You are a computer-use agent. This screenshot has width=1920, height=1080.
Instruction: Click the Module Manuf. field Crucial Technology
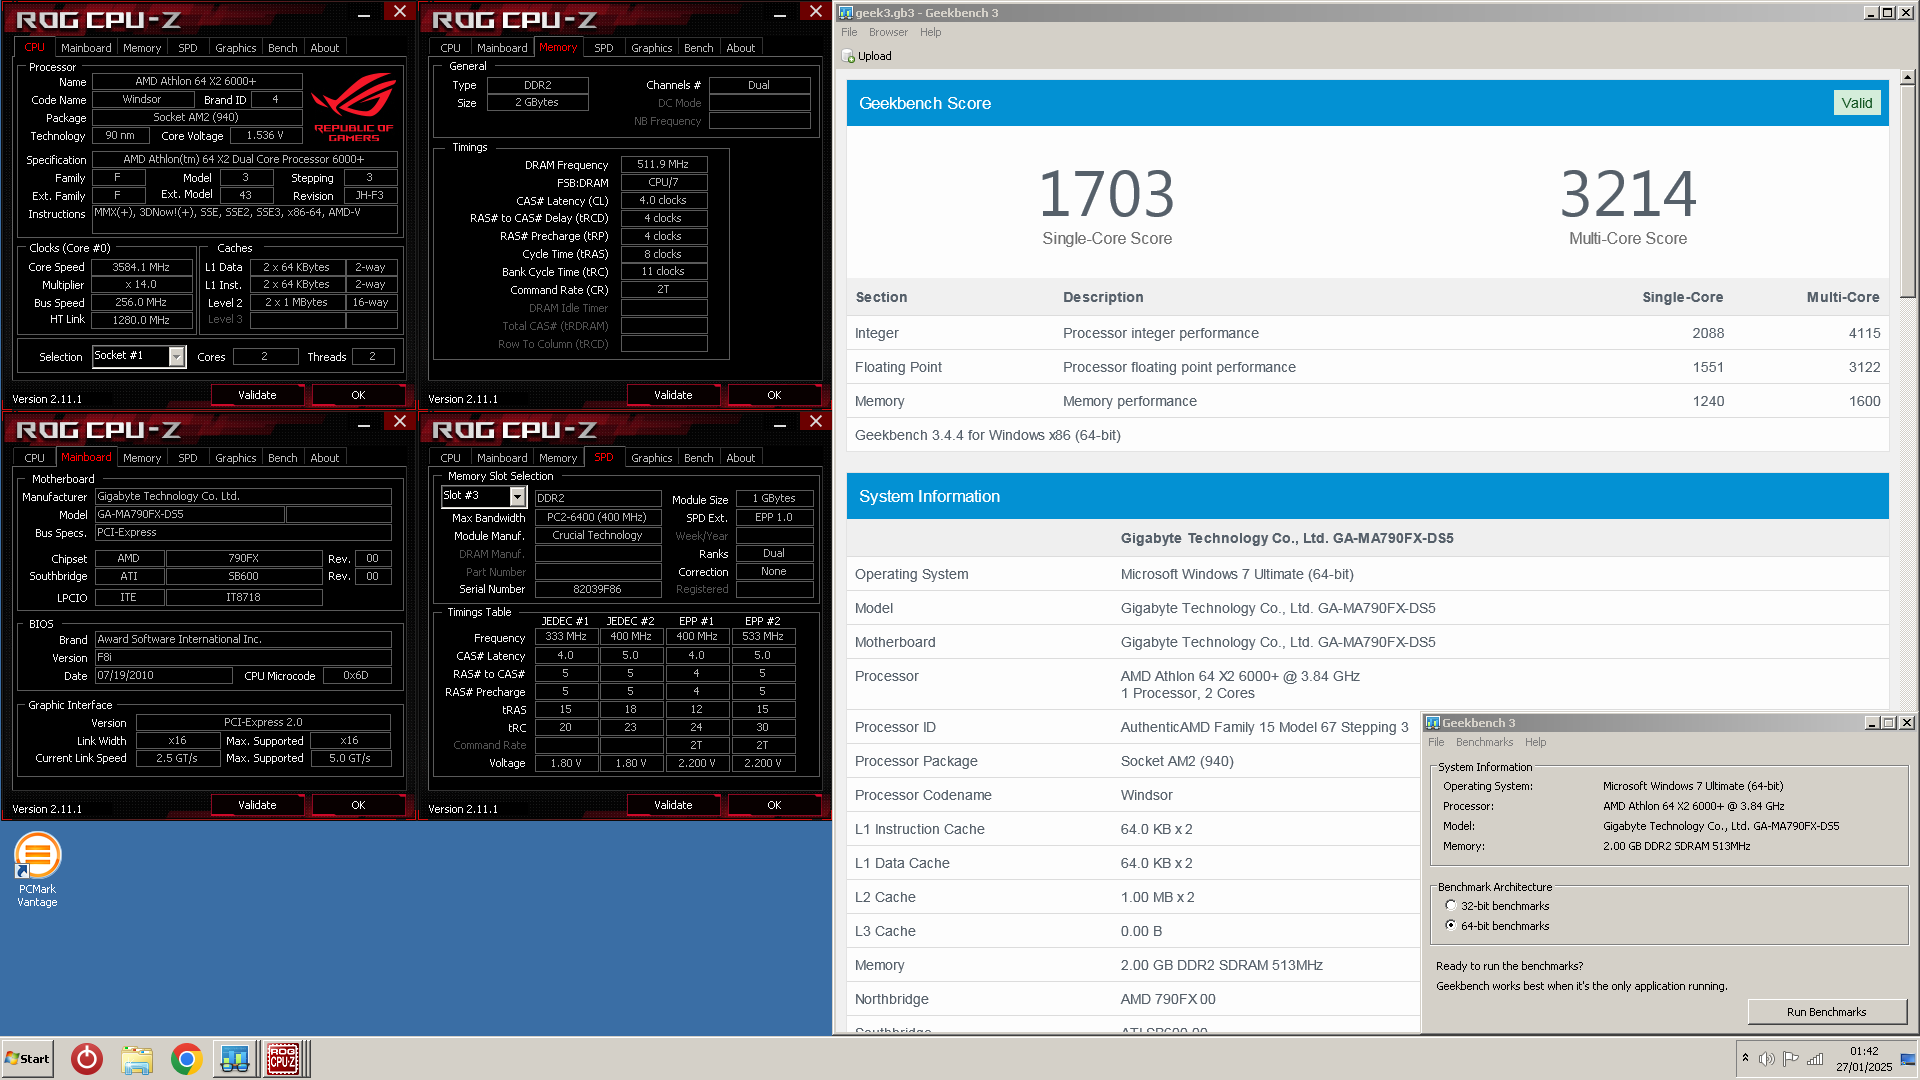pyautogui.click(x=597, y=535)
